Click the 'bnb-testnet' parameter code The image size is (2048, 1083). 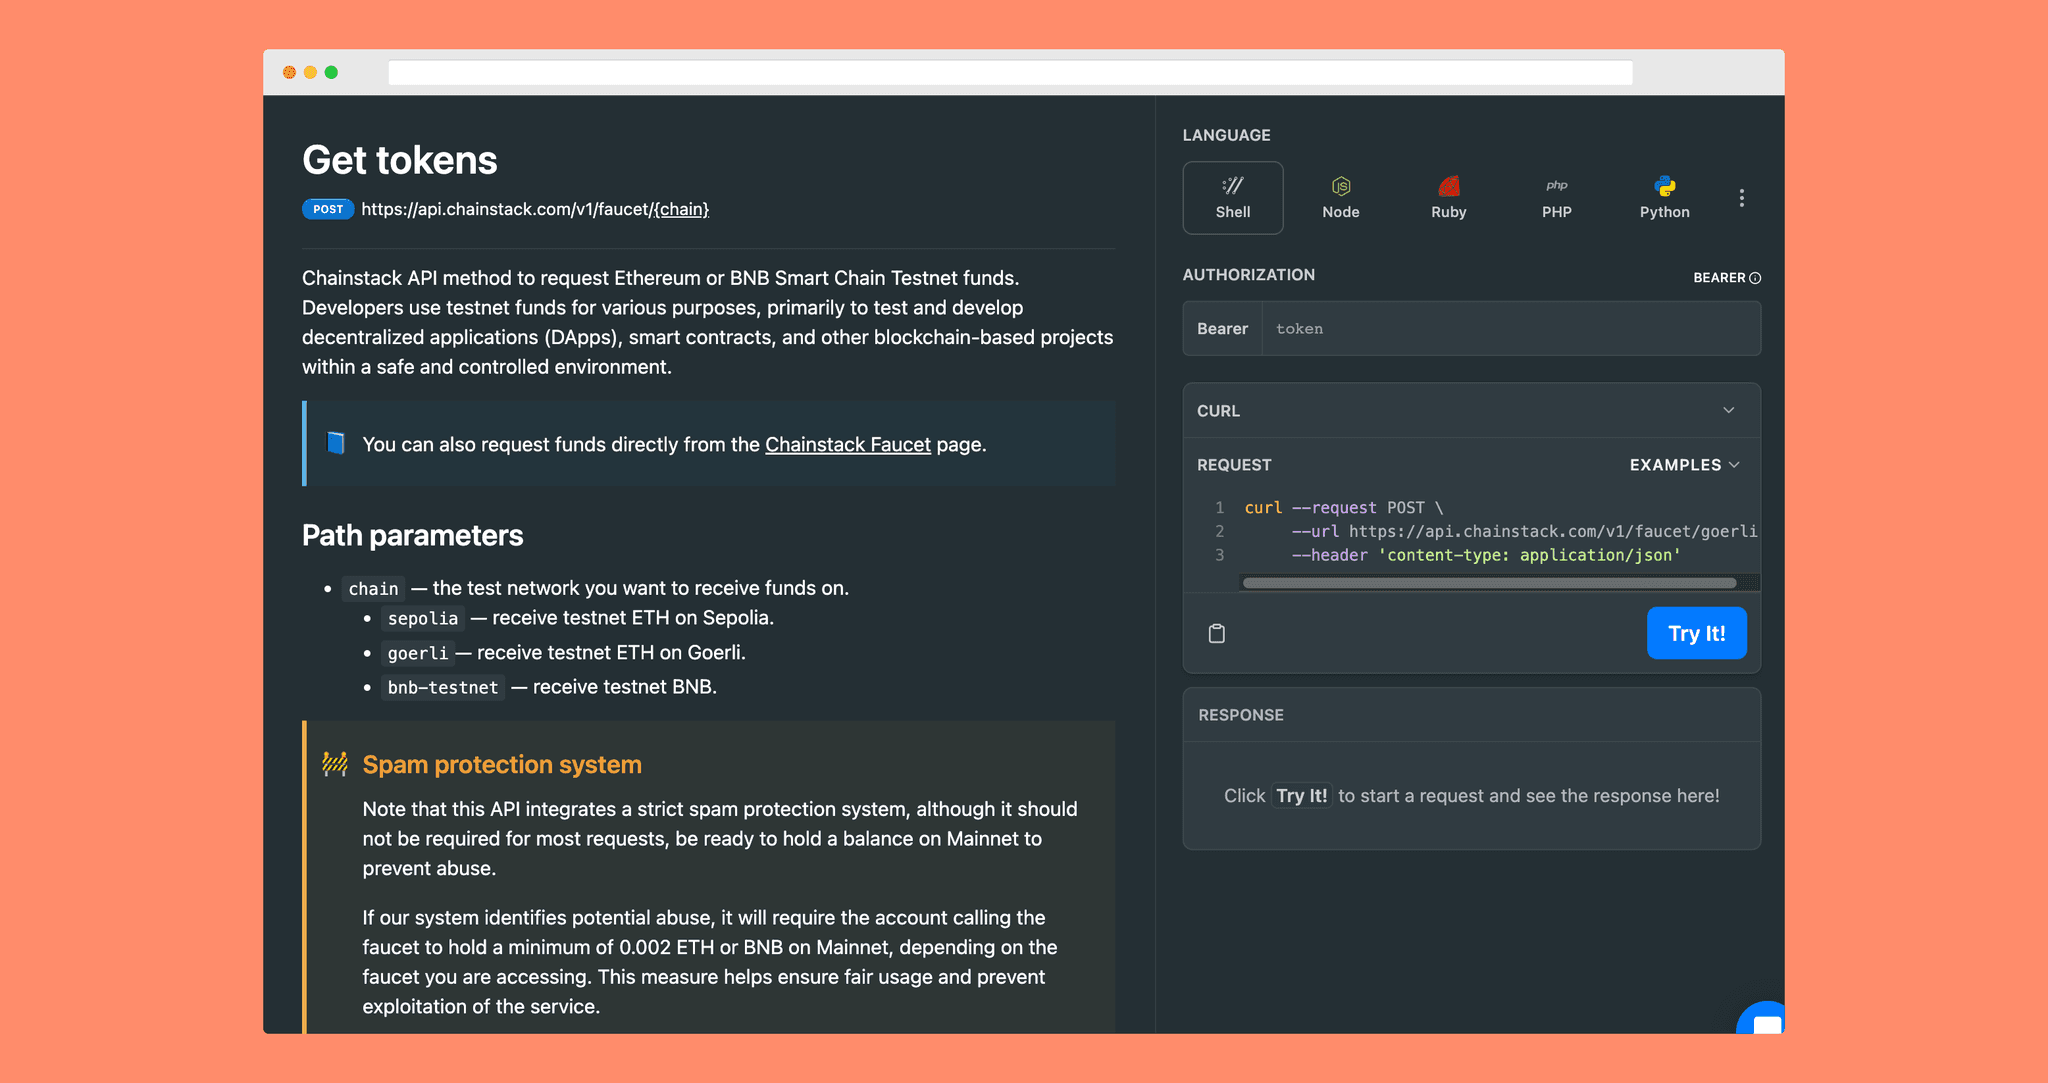[x=442, y=687]
